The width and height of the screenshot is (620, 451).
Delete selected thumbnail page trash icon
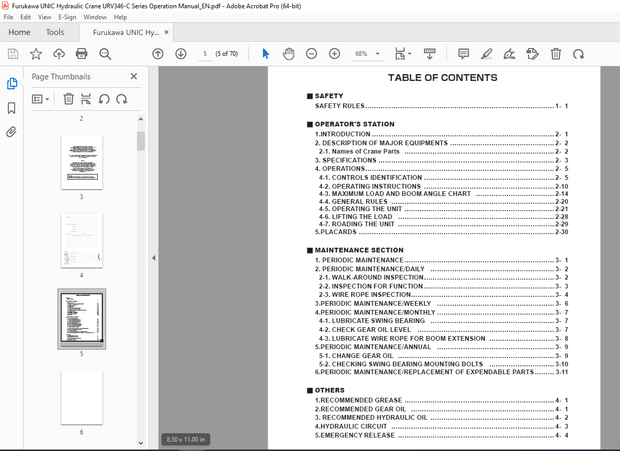[x=68, y=99]
